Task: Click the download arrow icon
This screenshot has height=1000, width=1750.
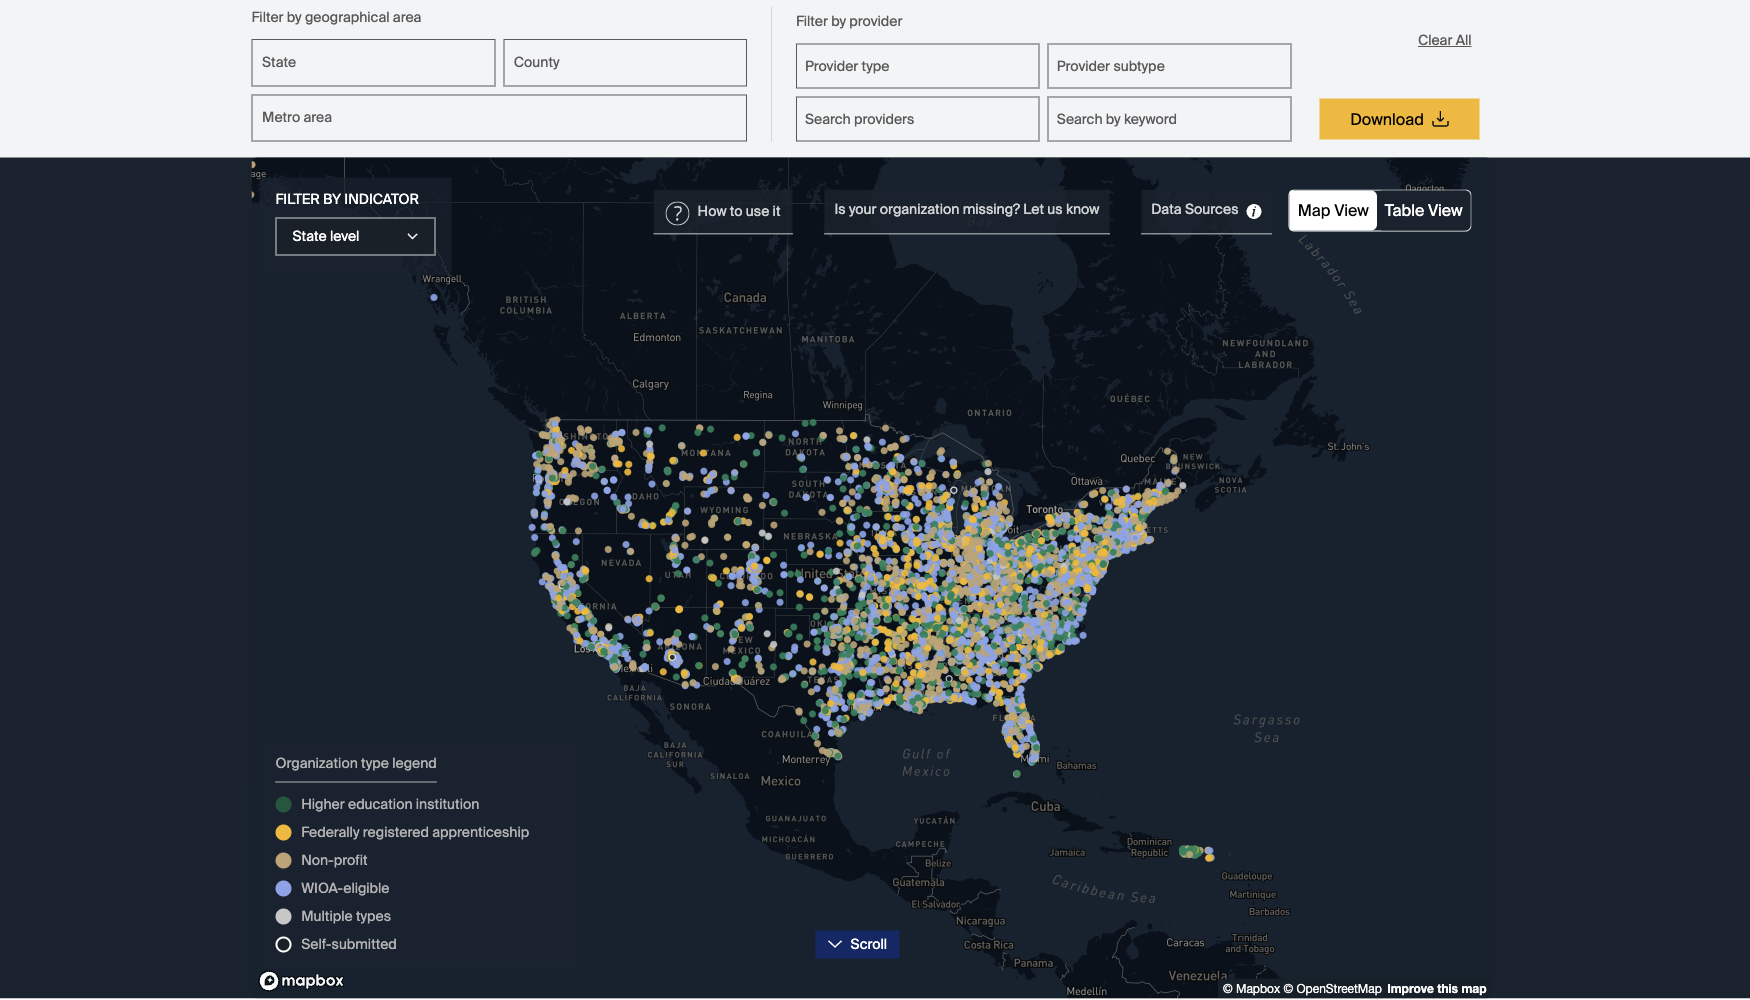Action: pos(1441,119)
